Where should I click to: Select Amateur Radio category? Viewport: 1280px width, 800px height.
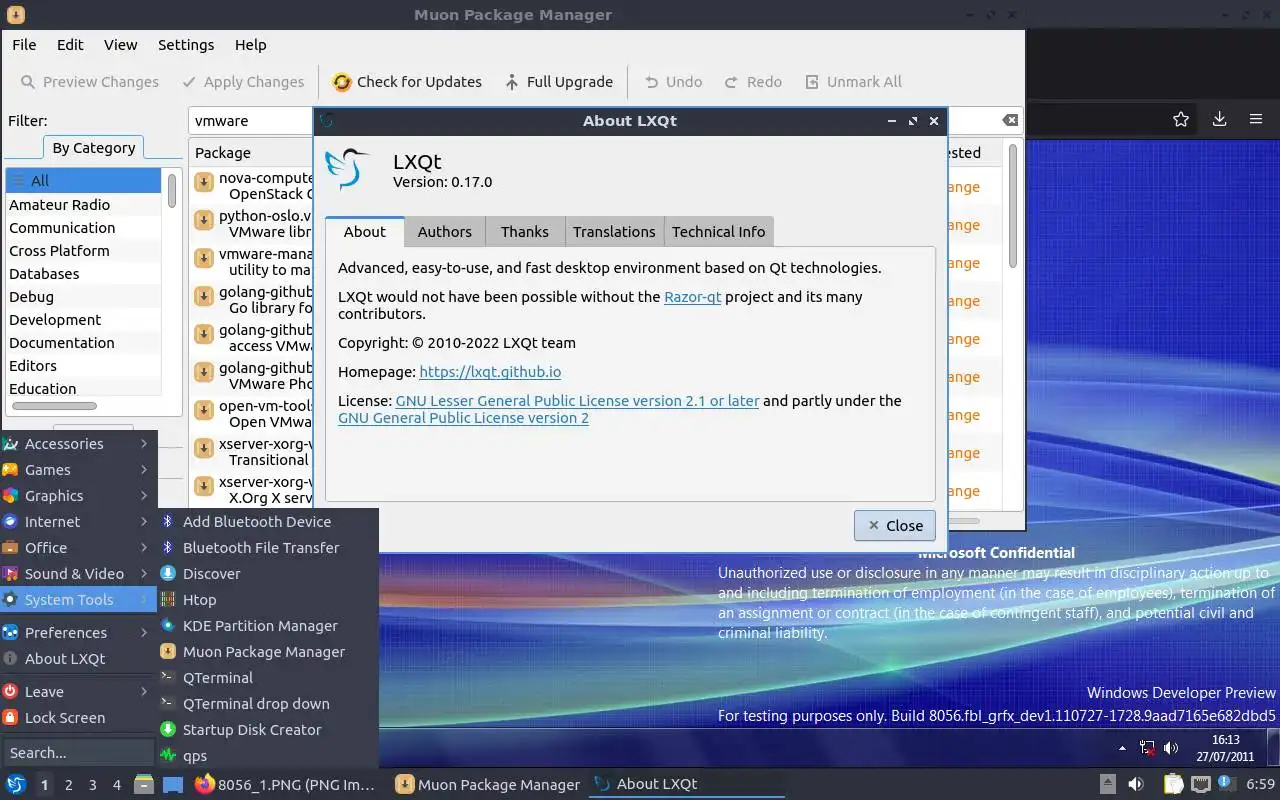pyautogui.click(x=84, y=204)
